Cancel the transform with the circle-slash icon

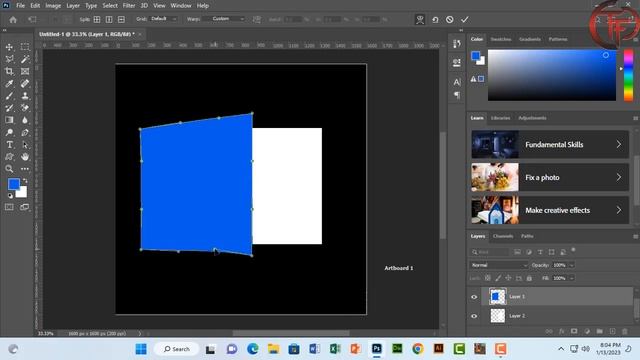tap(449, 20)
